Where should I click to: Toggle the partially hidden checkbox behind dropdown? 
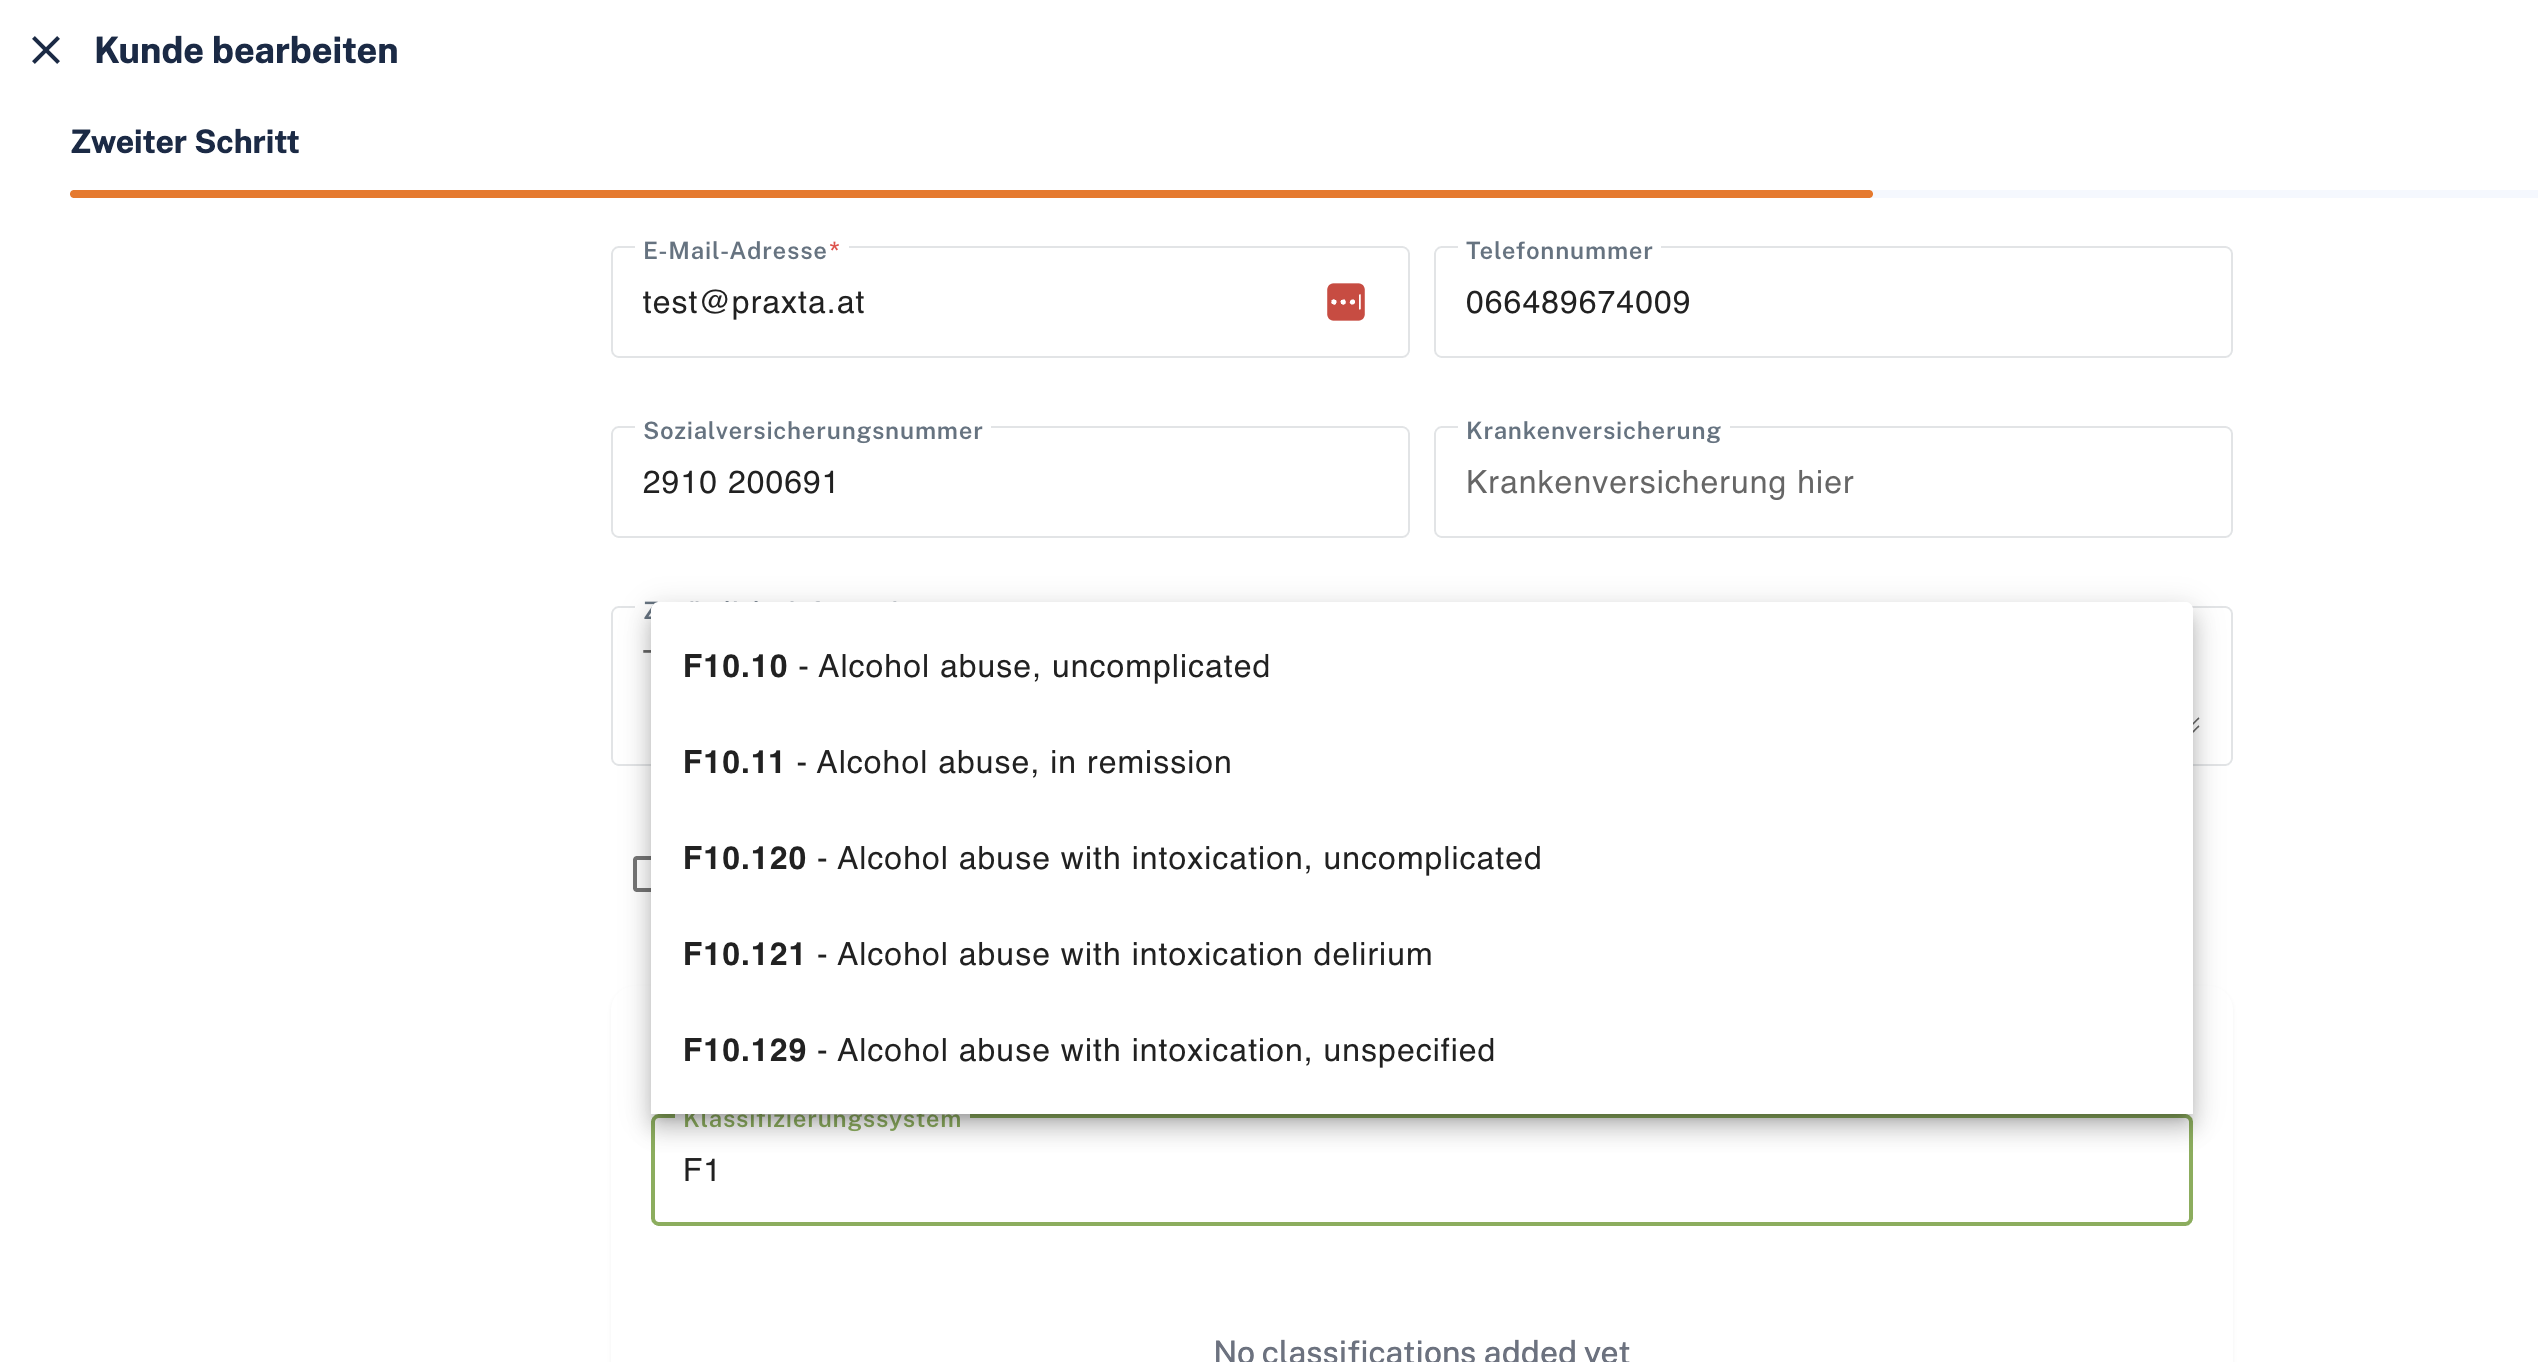click(x=641, y=874)
